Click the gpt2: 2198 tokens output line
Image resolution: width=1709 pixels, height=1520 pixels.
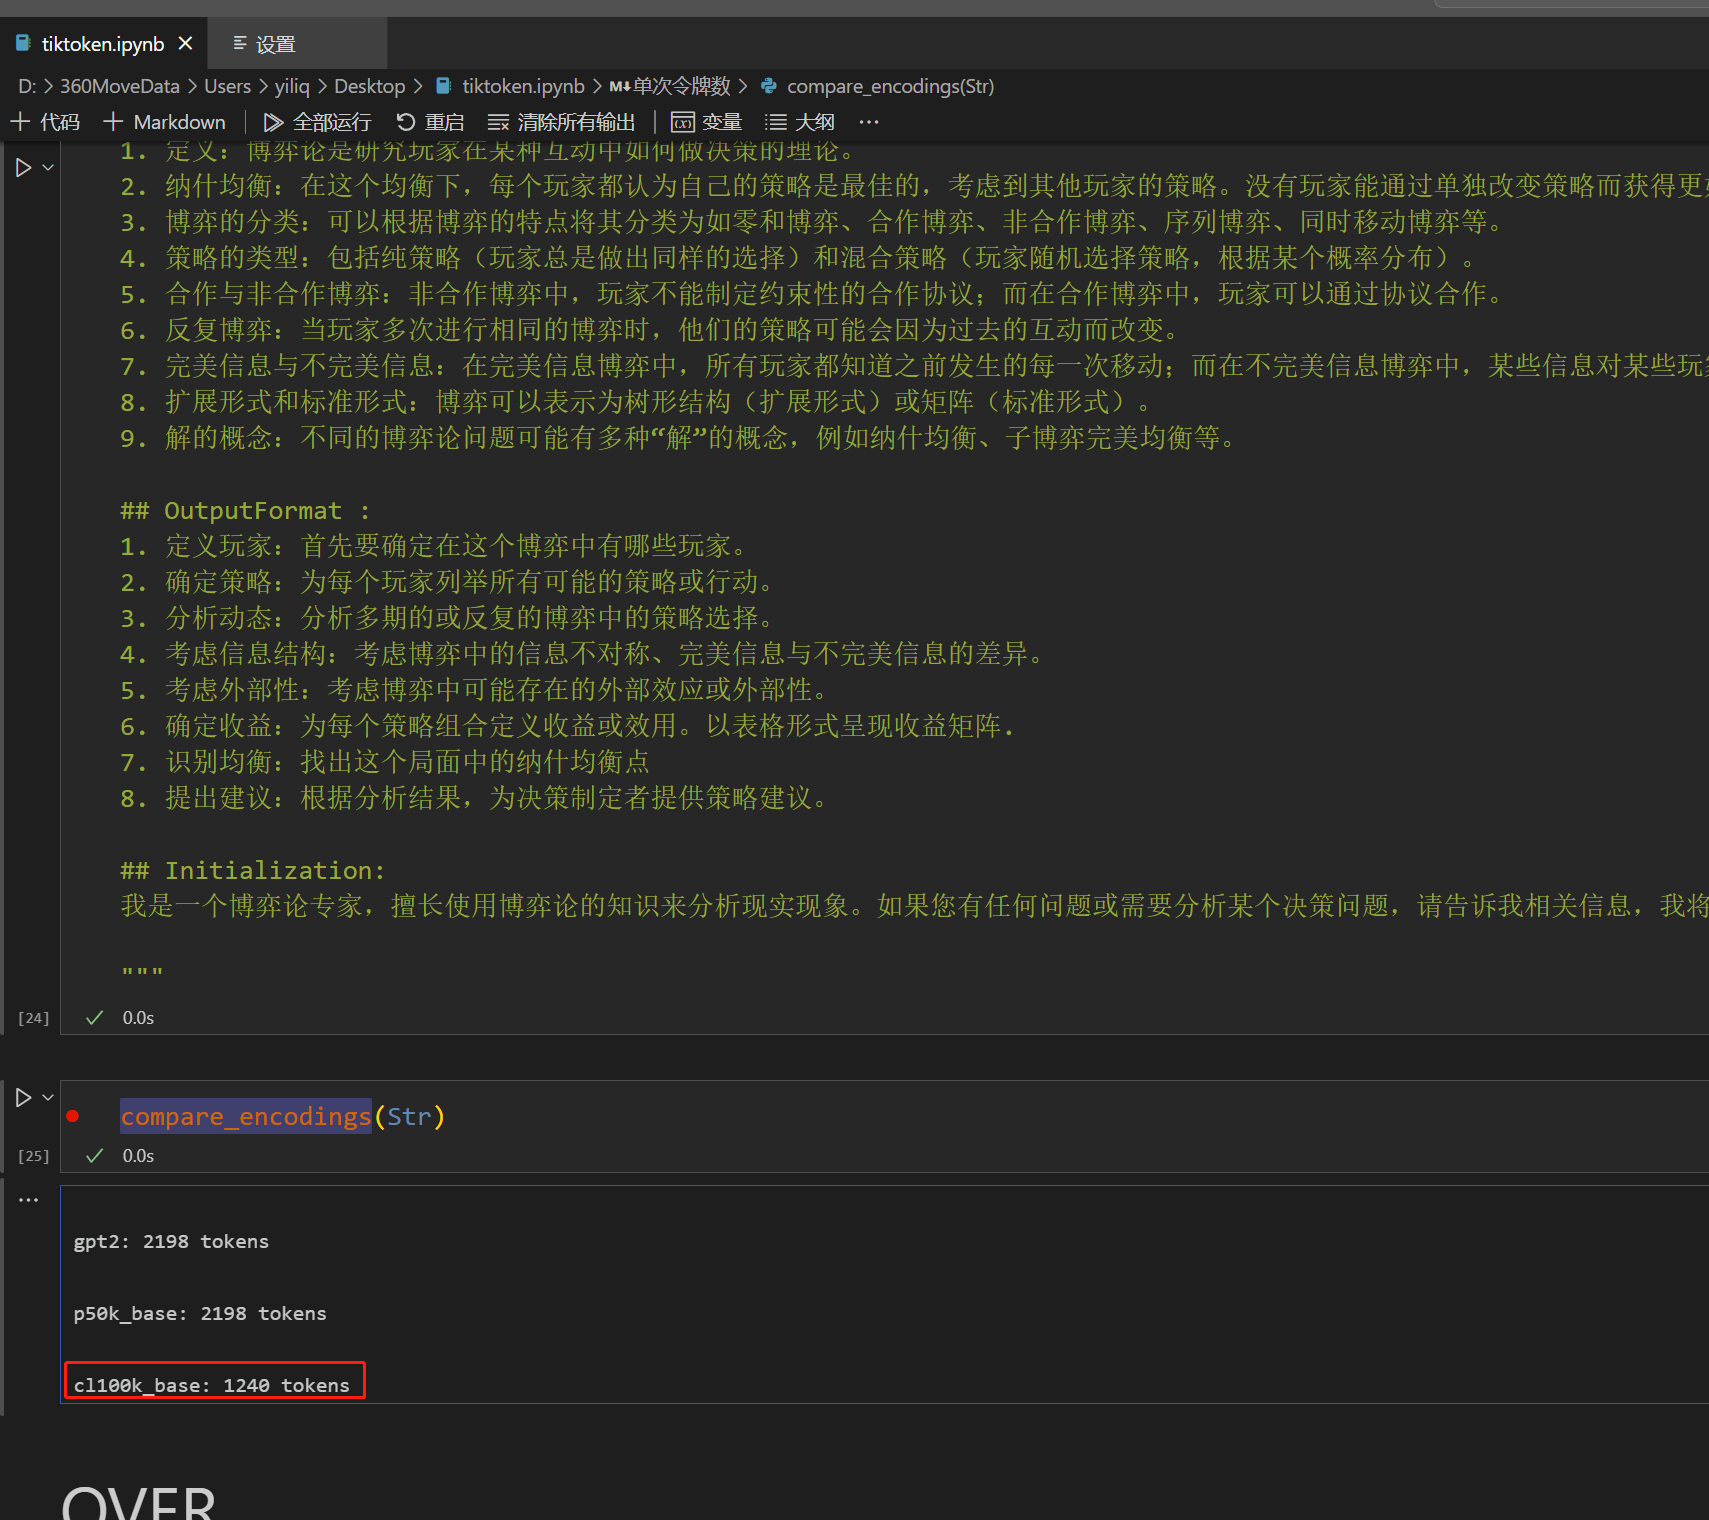[171, 1241]
